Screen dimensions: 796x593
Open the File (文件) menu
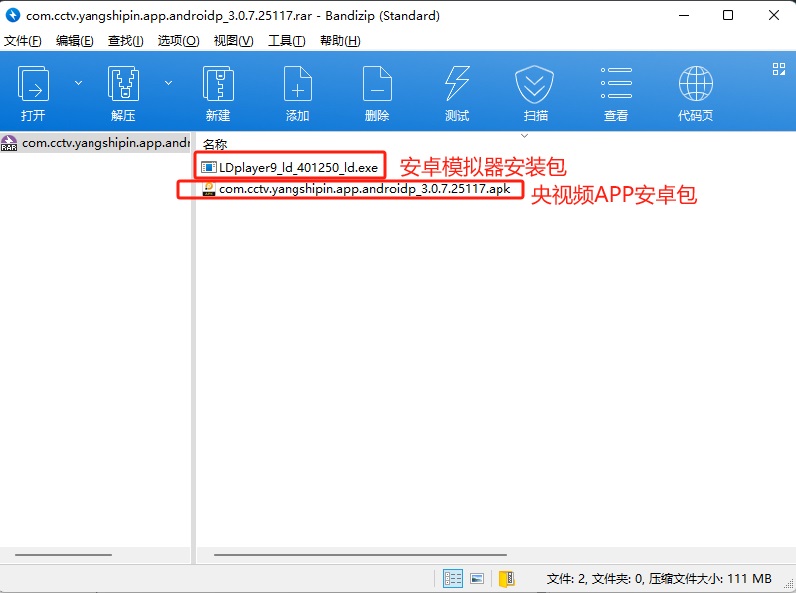23,41
